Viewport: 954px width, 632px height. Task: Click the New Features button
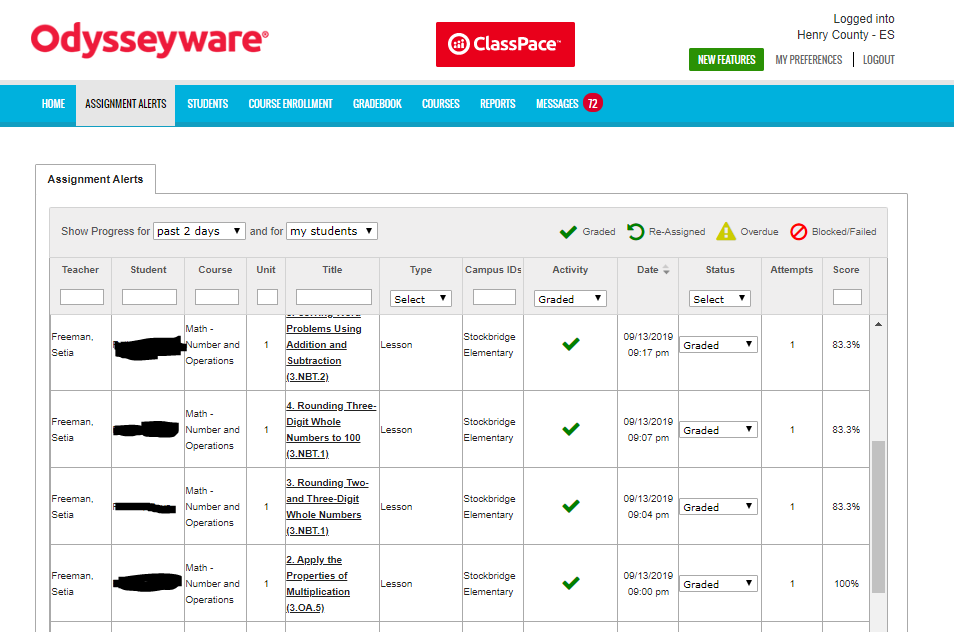click(726, 60)
